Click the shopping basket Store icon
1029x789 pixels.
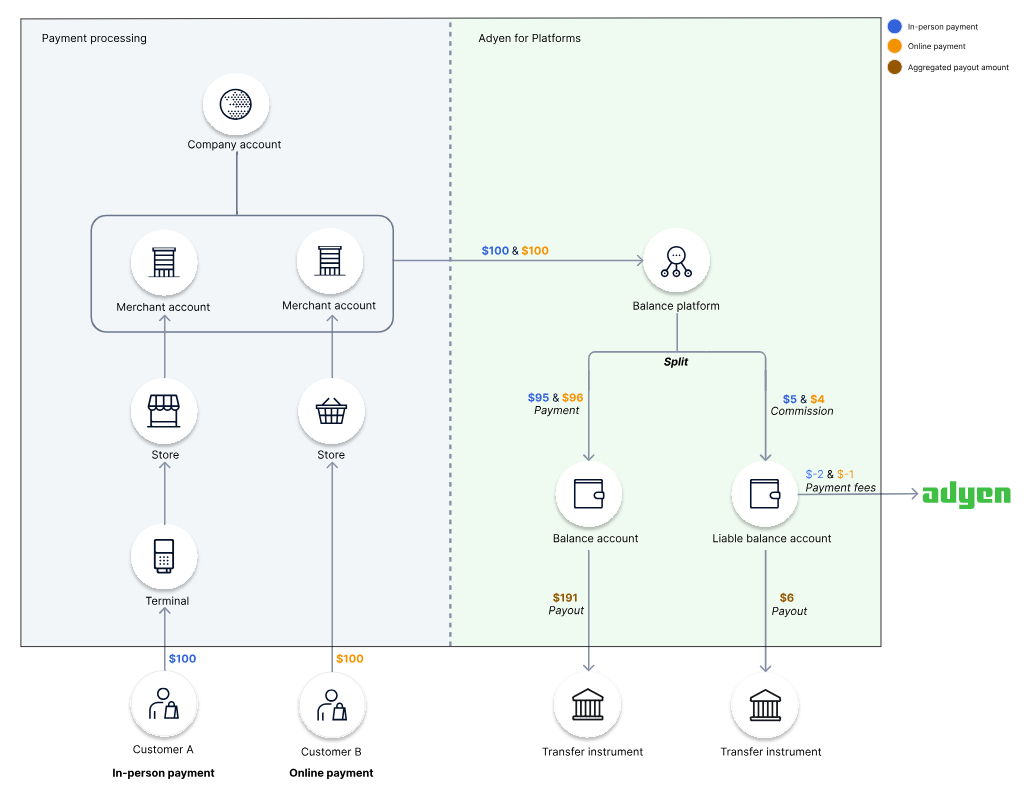coord(331,412)
